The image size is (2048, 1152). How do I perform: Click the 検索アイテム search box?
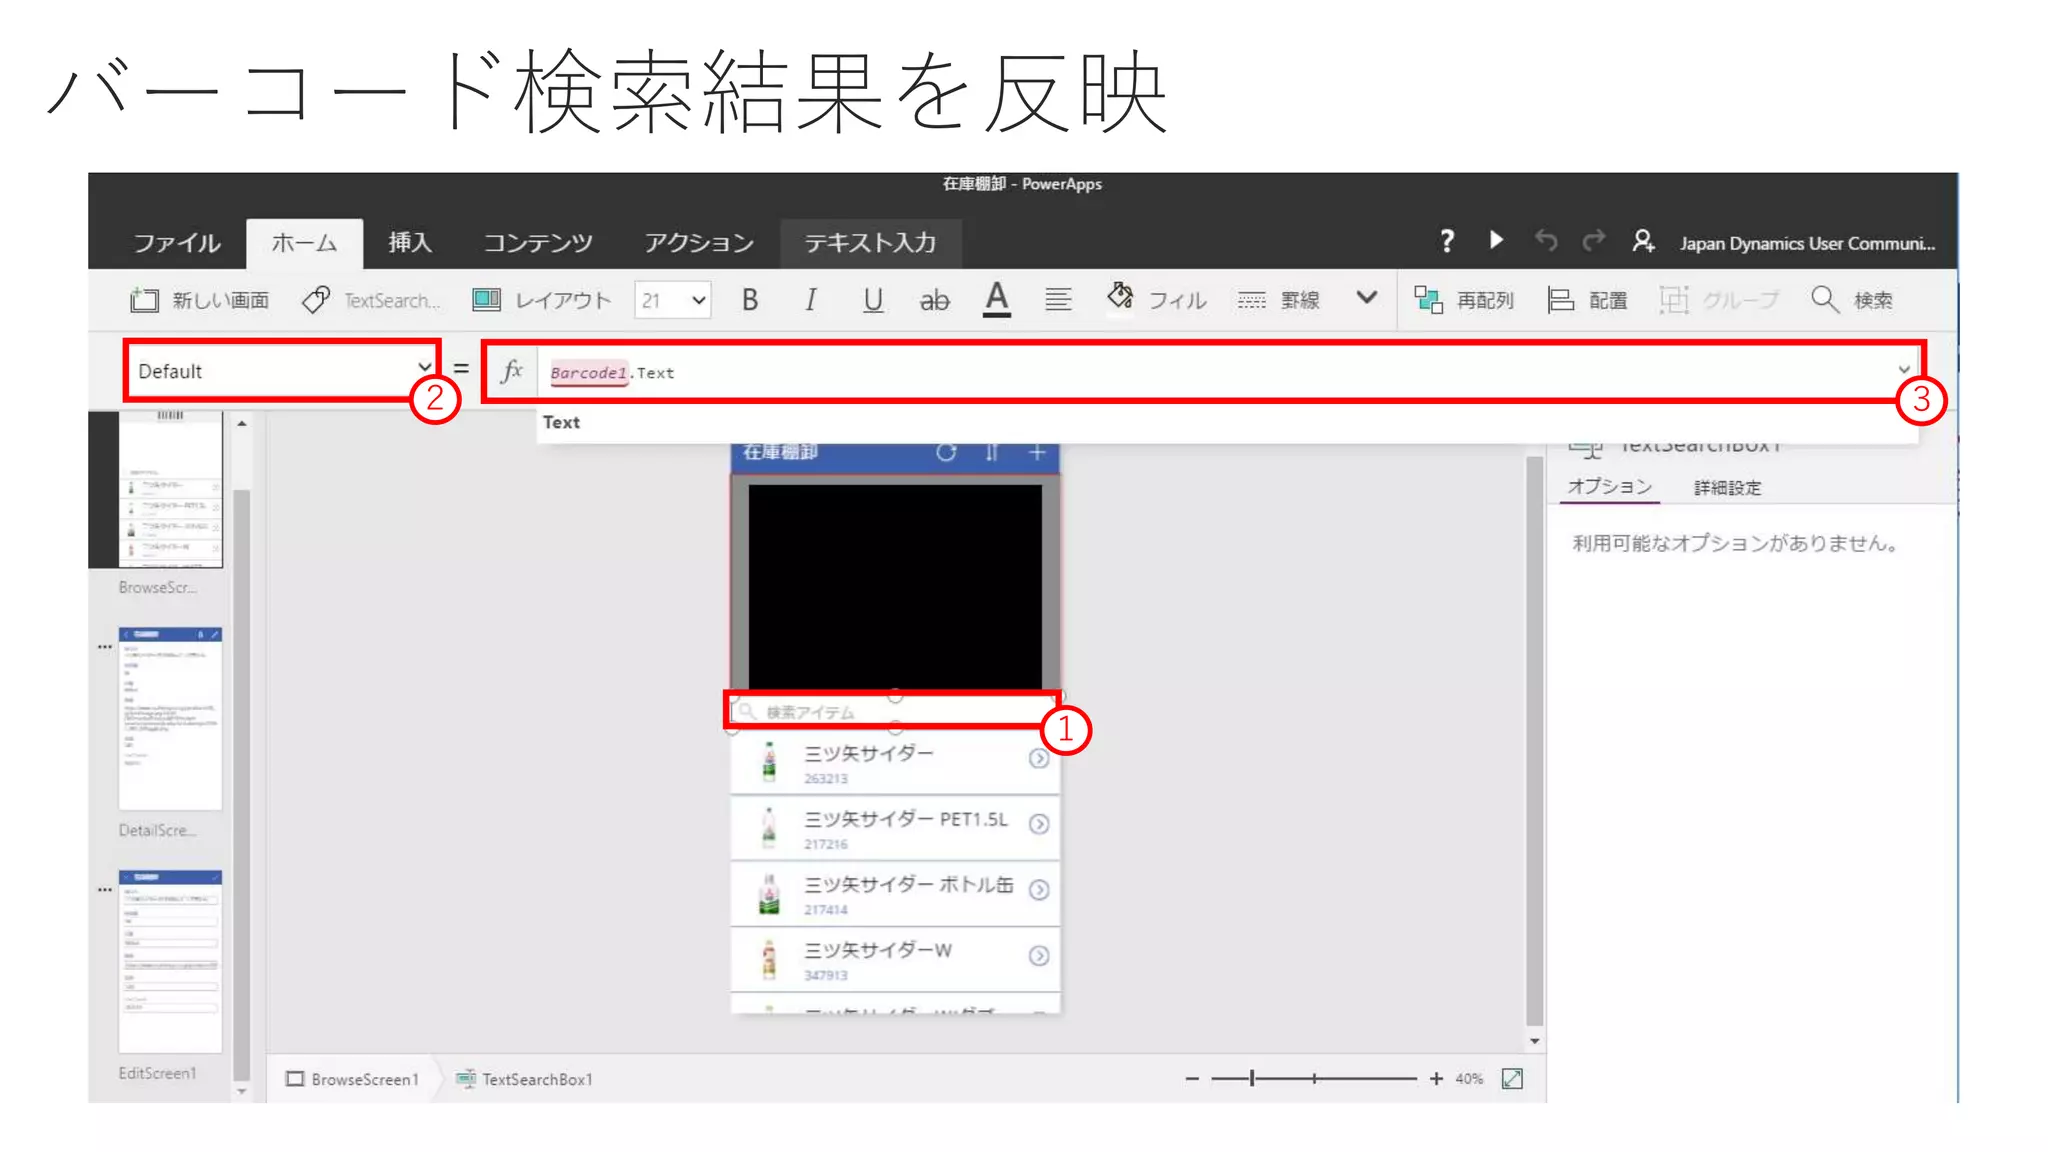click(892, 711)
